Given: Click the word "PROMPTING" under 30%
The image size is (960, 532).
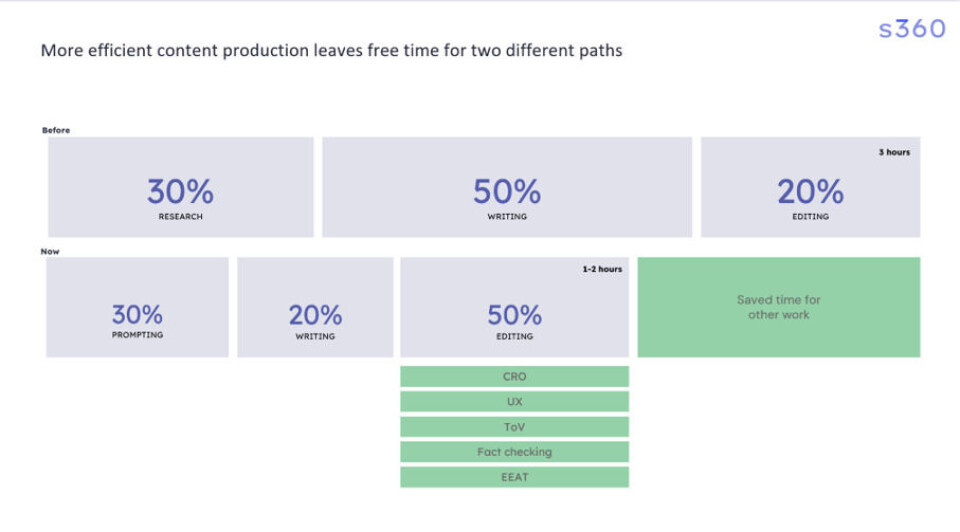Looking at the screenshot, I should pos(137,335).
